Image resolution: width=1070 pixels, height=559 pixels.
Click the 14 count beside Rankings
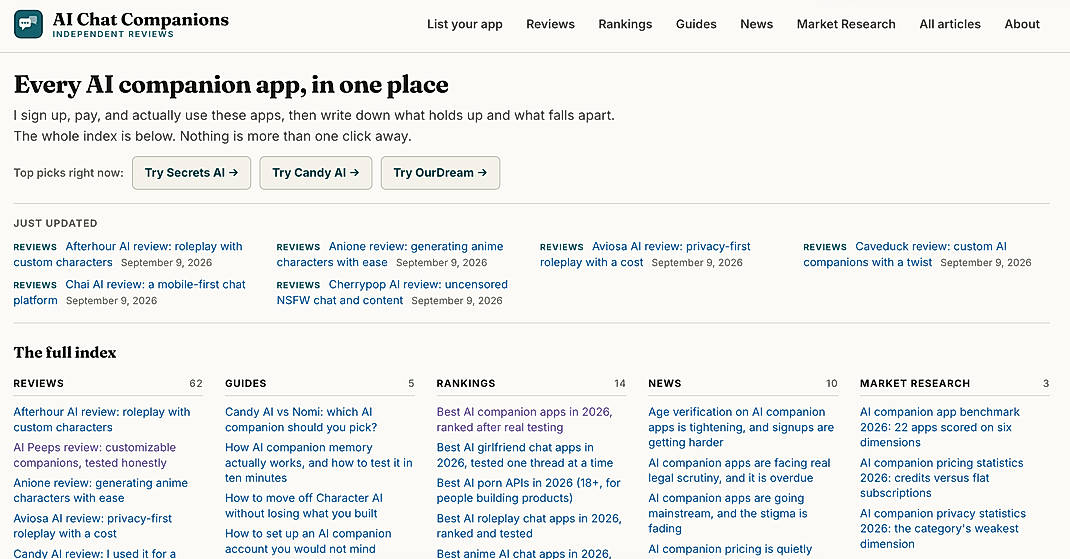[620, 383]
